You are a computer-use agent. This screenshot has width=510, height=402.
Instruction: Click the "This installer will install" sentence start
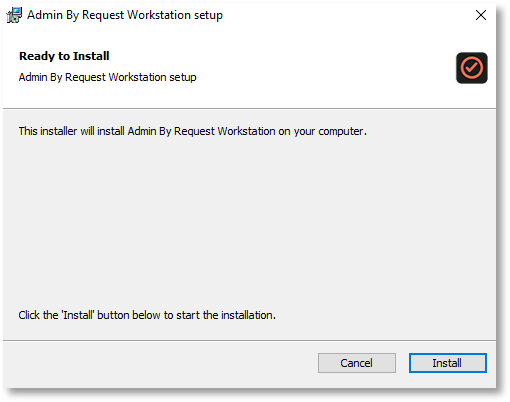coord(72,131)
